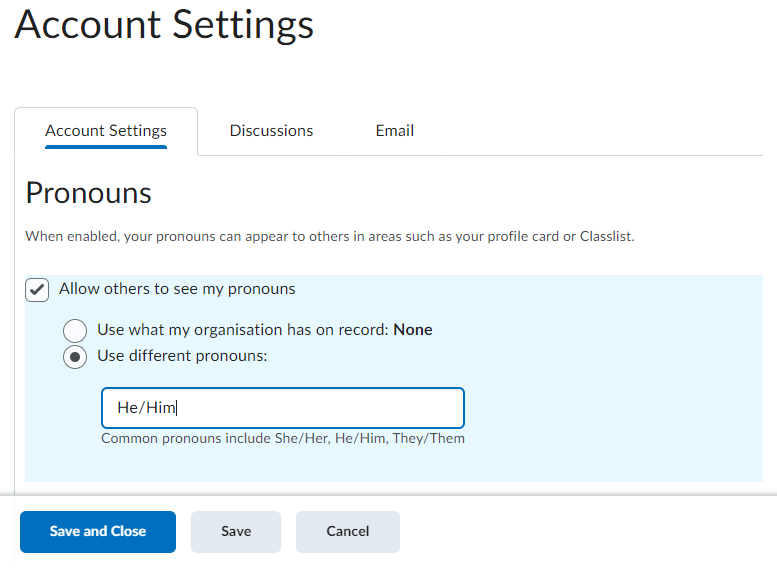Click the 'Allow others to see my pronouns' label

(177, 289)
